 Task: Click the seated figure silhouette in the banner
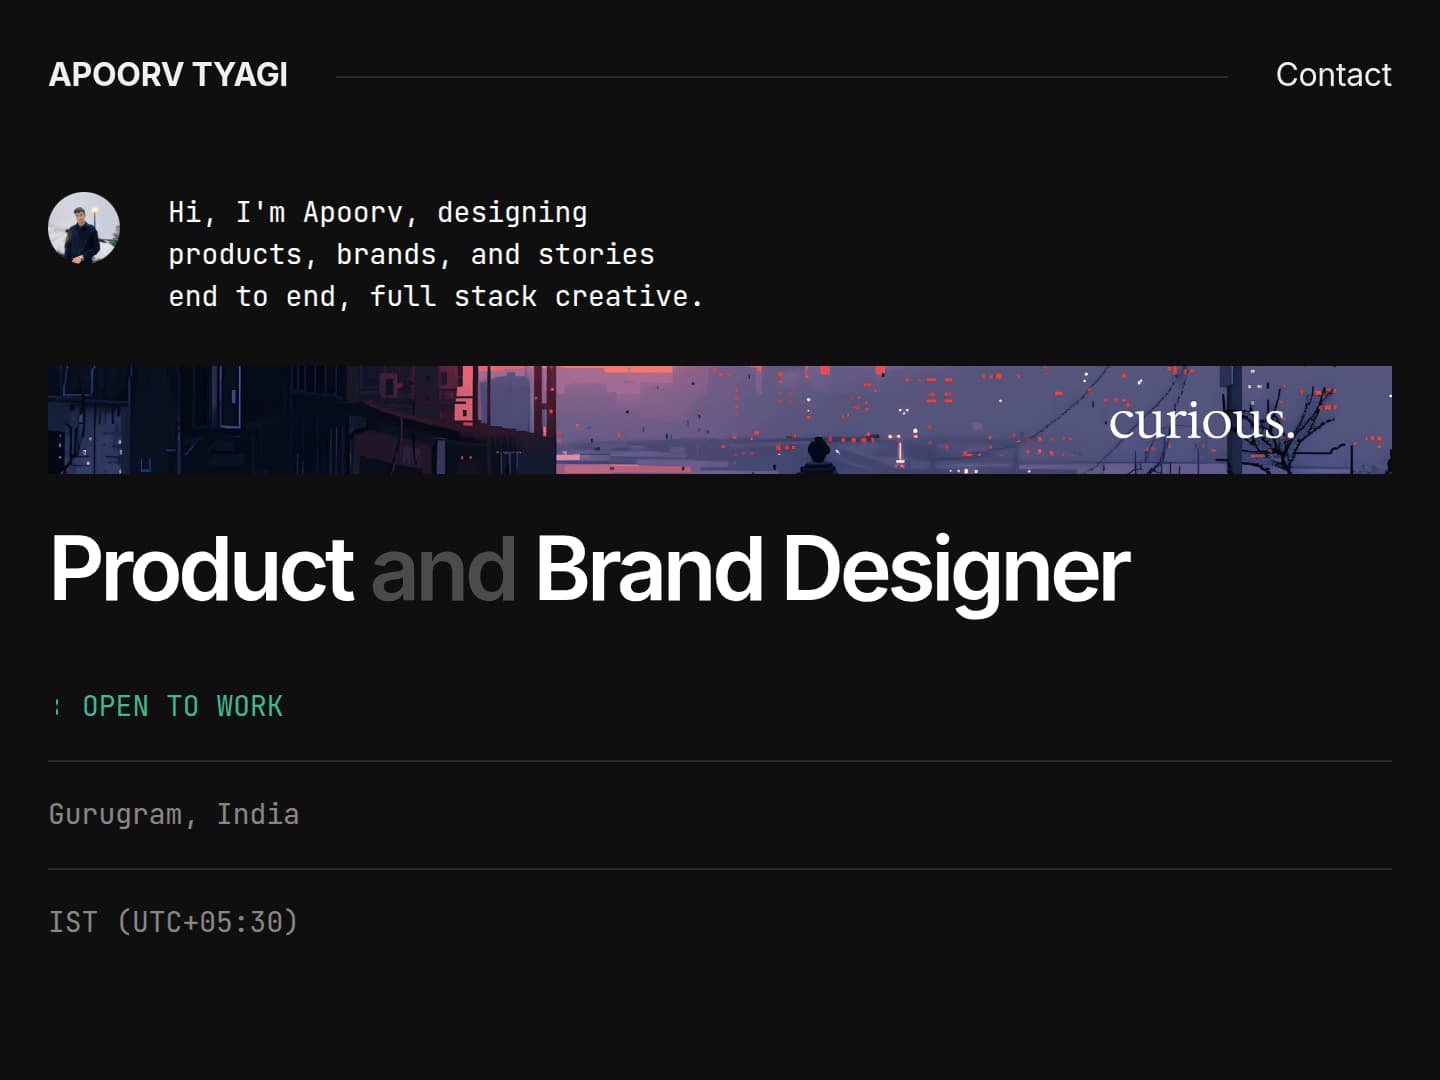[818, 453]
